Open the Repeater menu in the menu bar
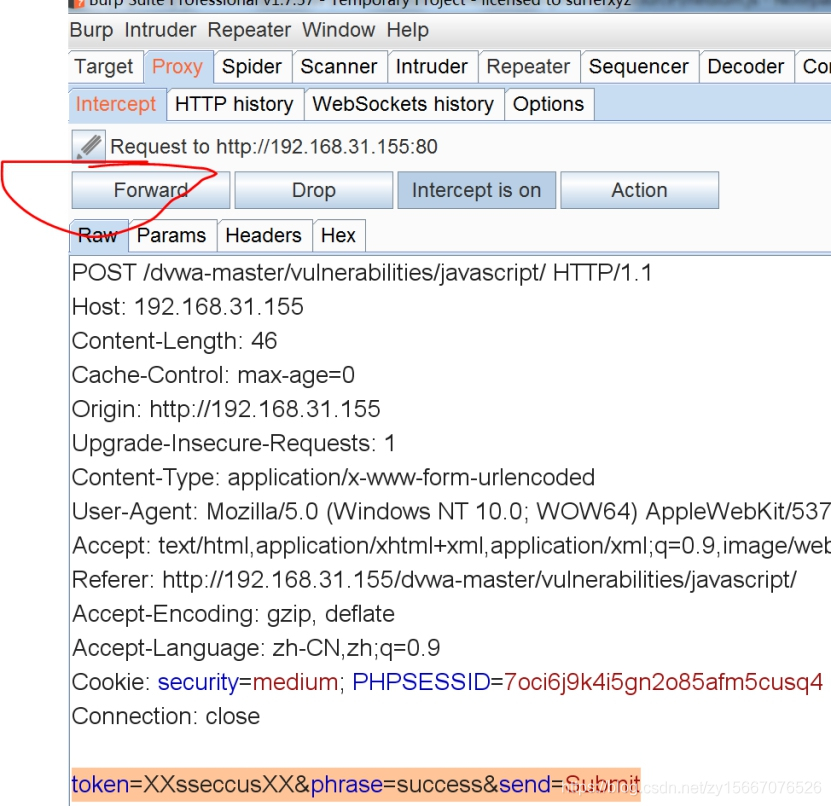831x806 pixels. pyautogui.click(x=249, y=30)
